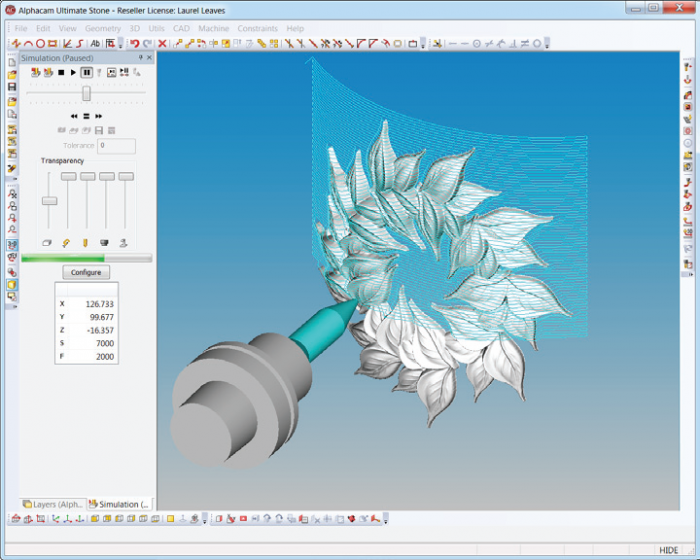Click the yellow tool transparency icon

85,243
